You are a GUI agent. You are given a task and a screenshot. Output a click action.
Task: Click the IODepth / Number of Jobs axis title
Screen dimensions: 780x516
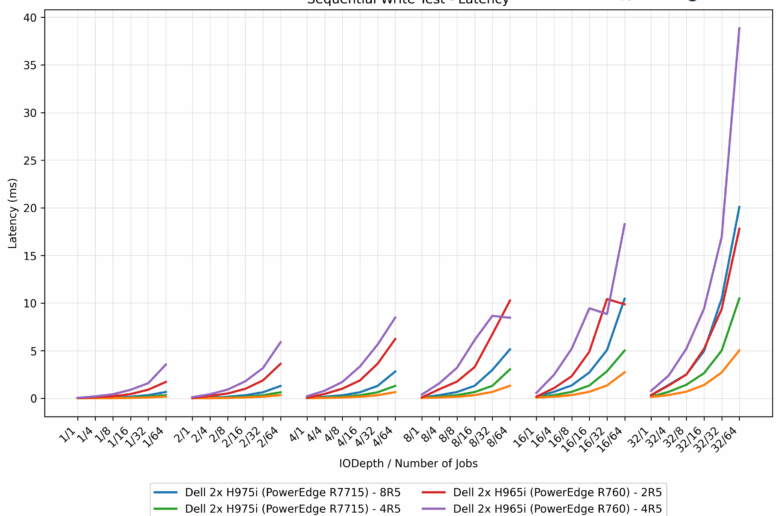(x=408, y=463)
